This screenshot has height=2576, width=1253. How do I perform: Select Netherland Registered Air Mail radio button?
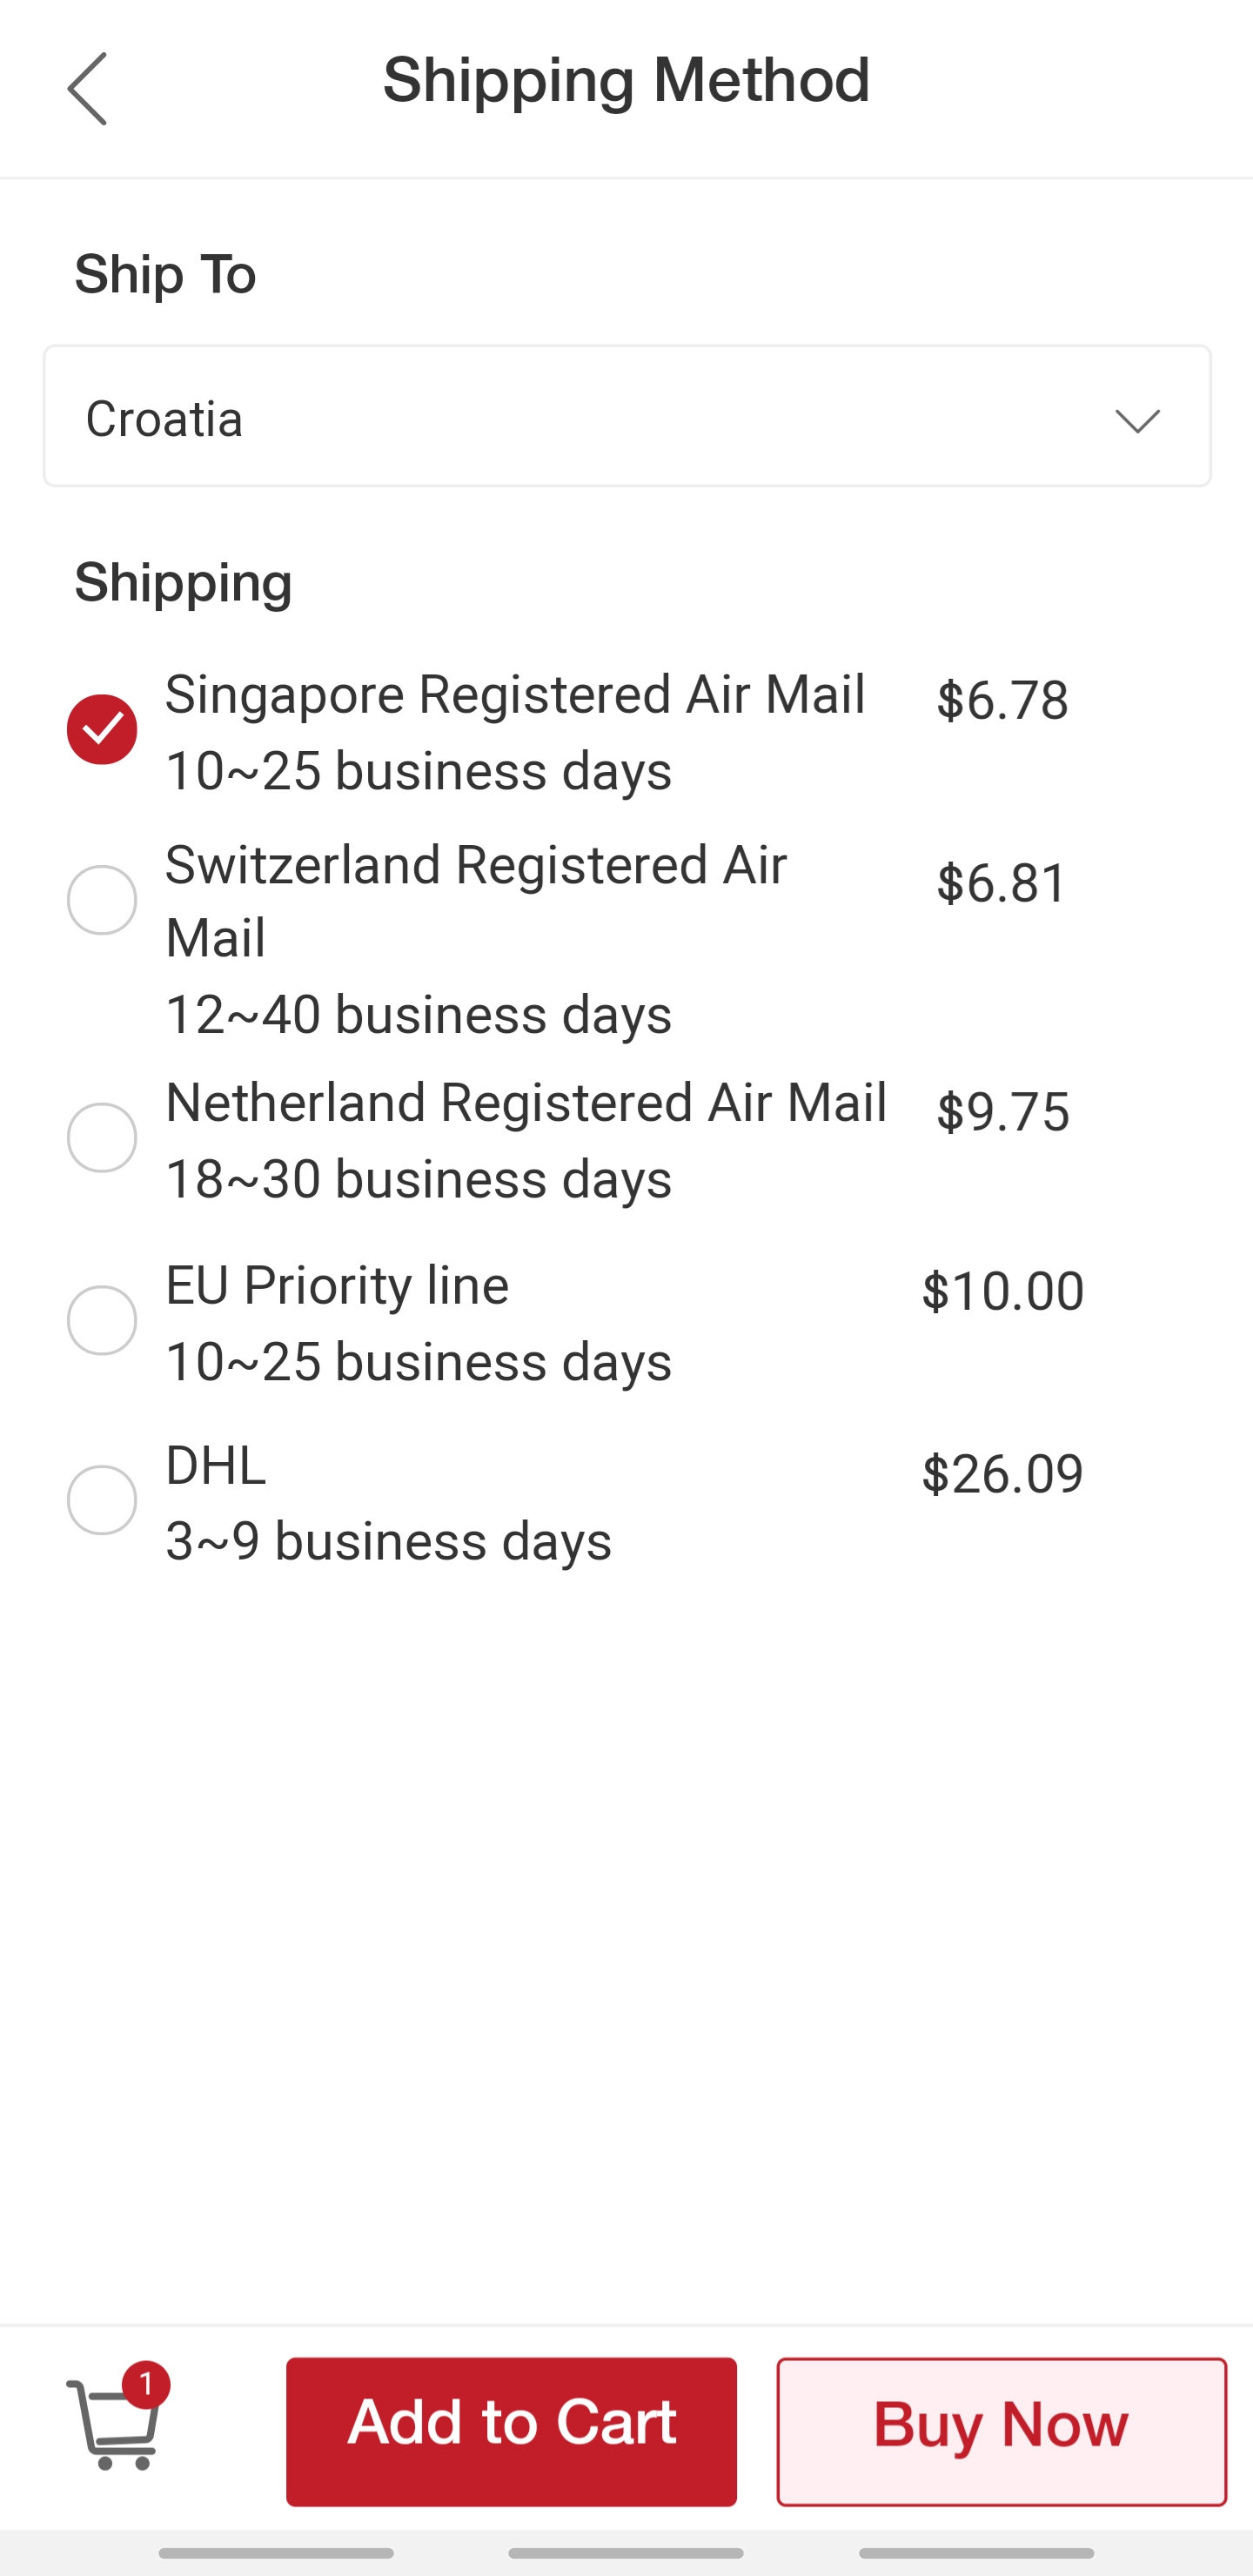[x=102, y=1137]
